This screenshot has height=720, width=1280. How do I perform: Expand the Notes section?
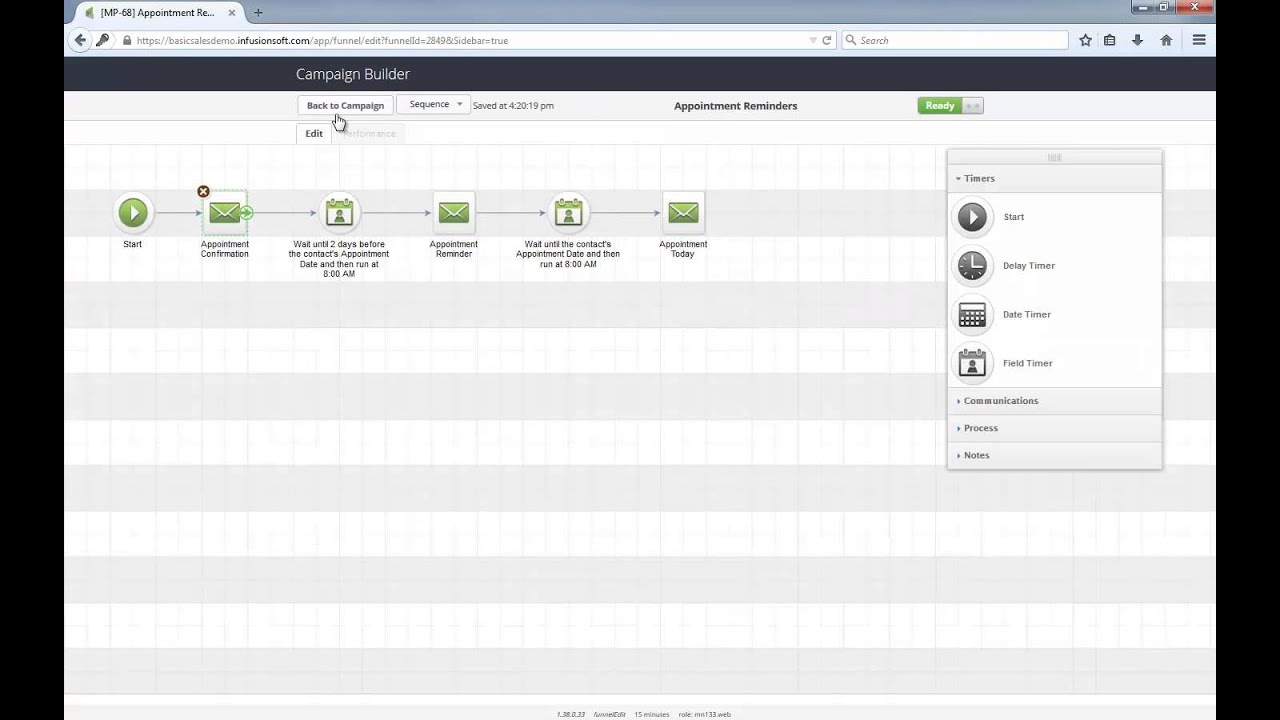pyautogui.click(x=1054, y=455)
